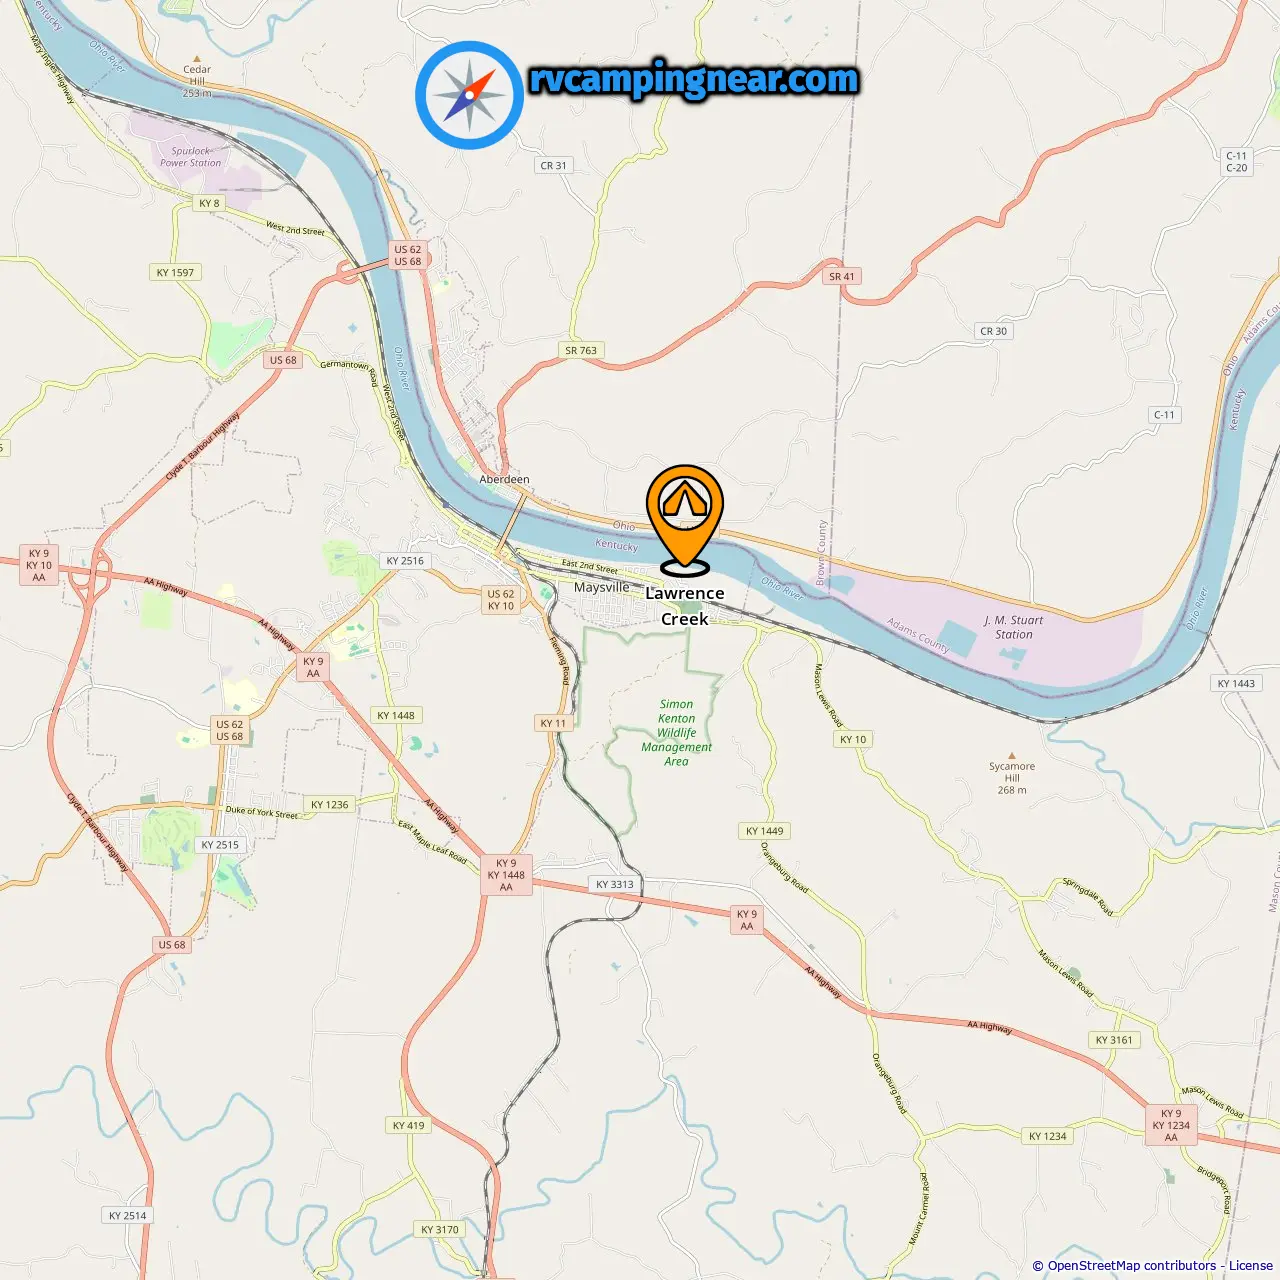
Task: Open the rvcampingnear.com site title
Action: click(x=694, y=78)
